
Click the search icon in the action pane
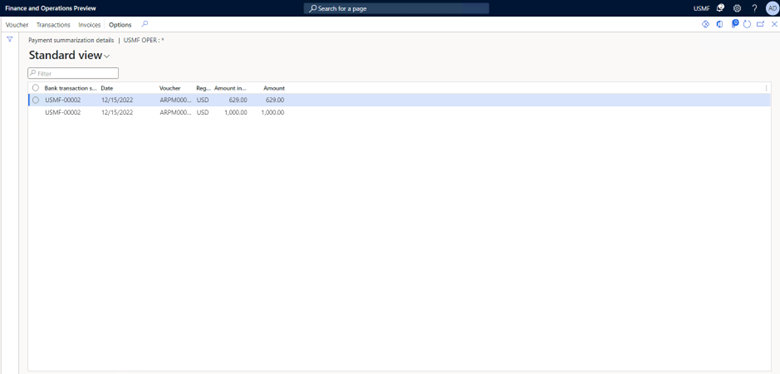point(145,24)
